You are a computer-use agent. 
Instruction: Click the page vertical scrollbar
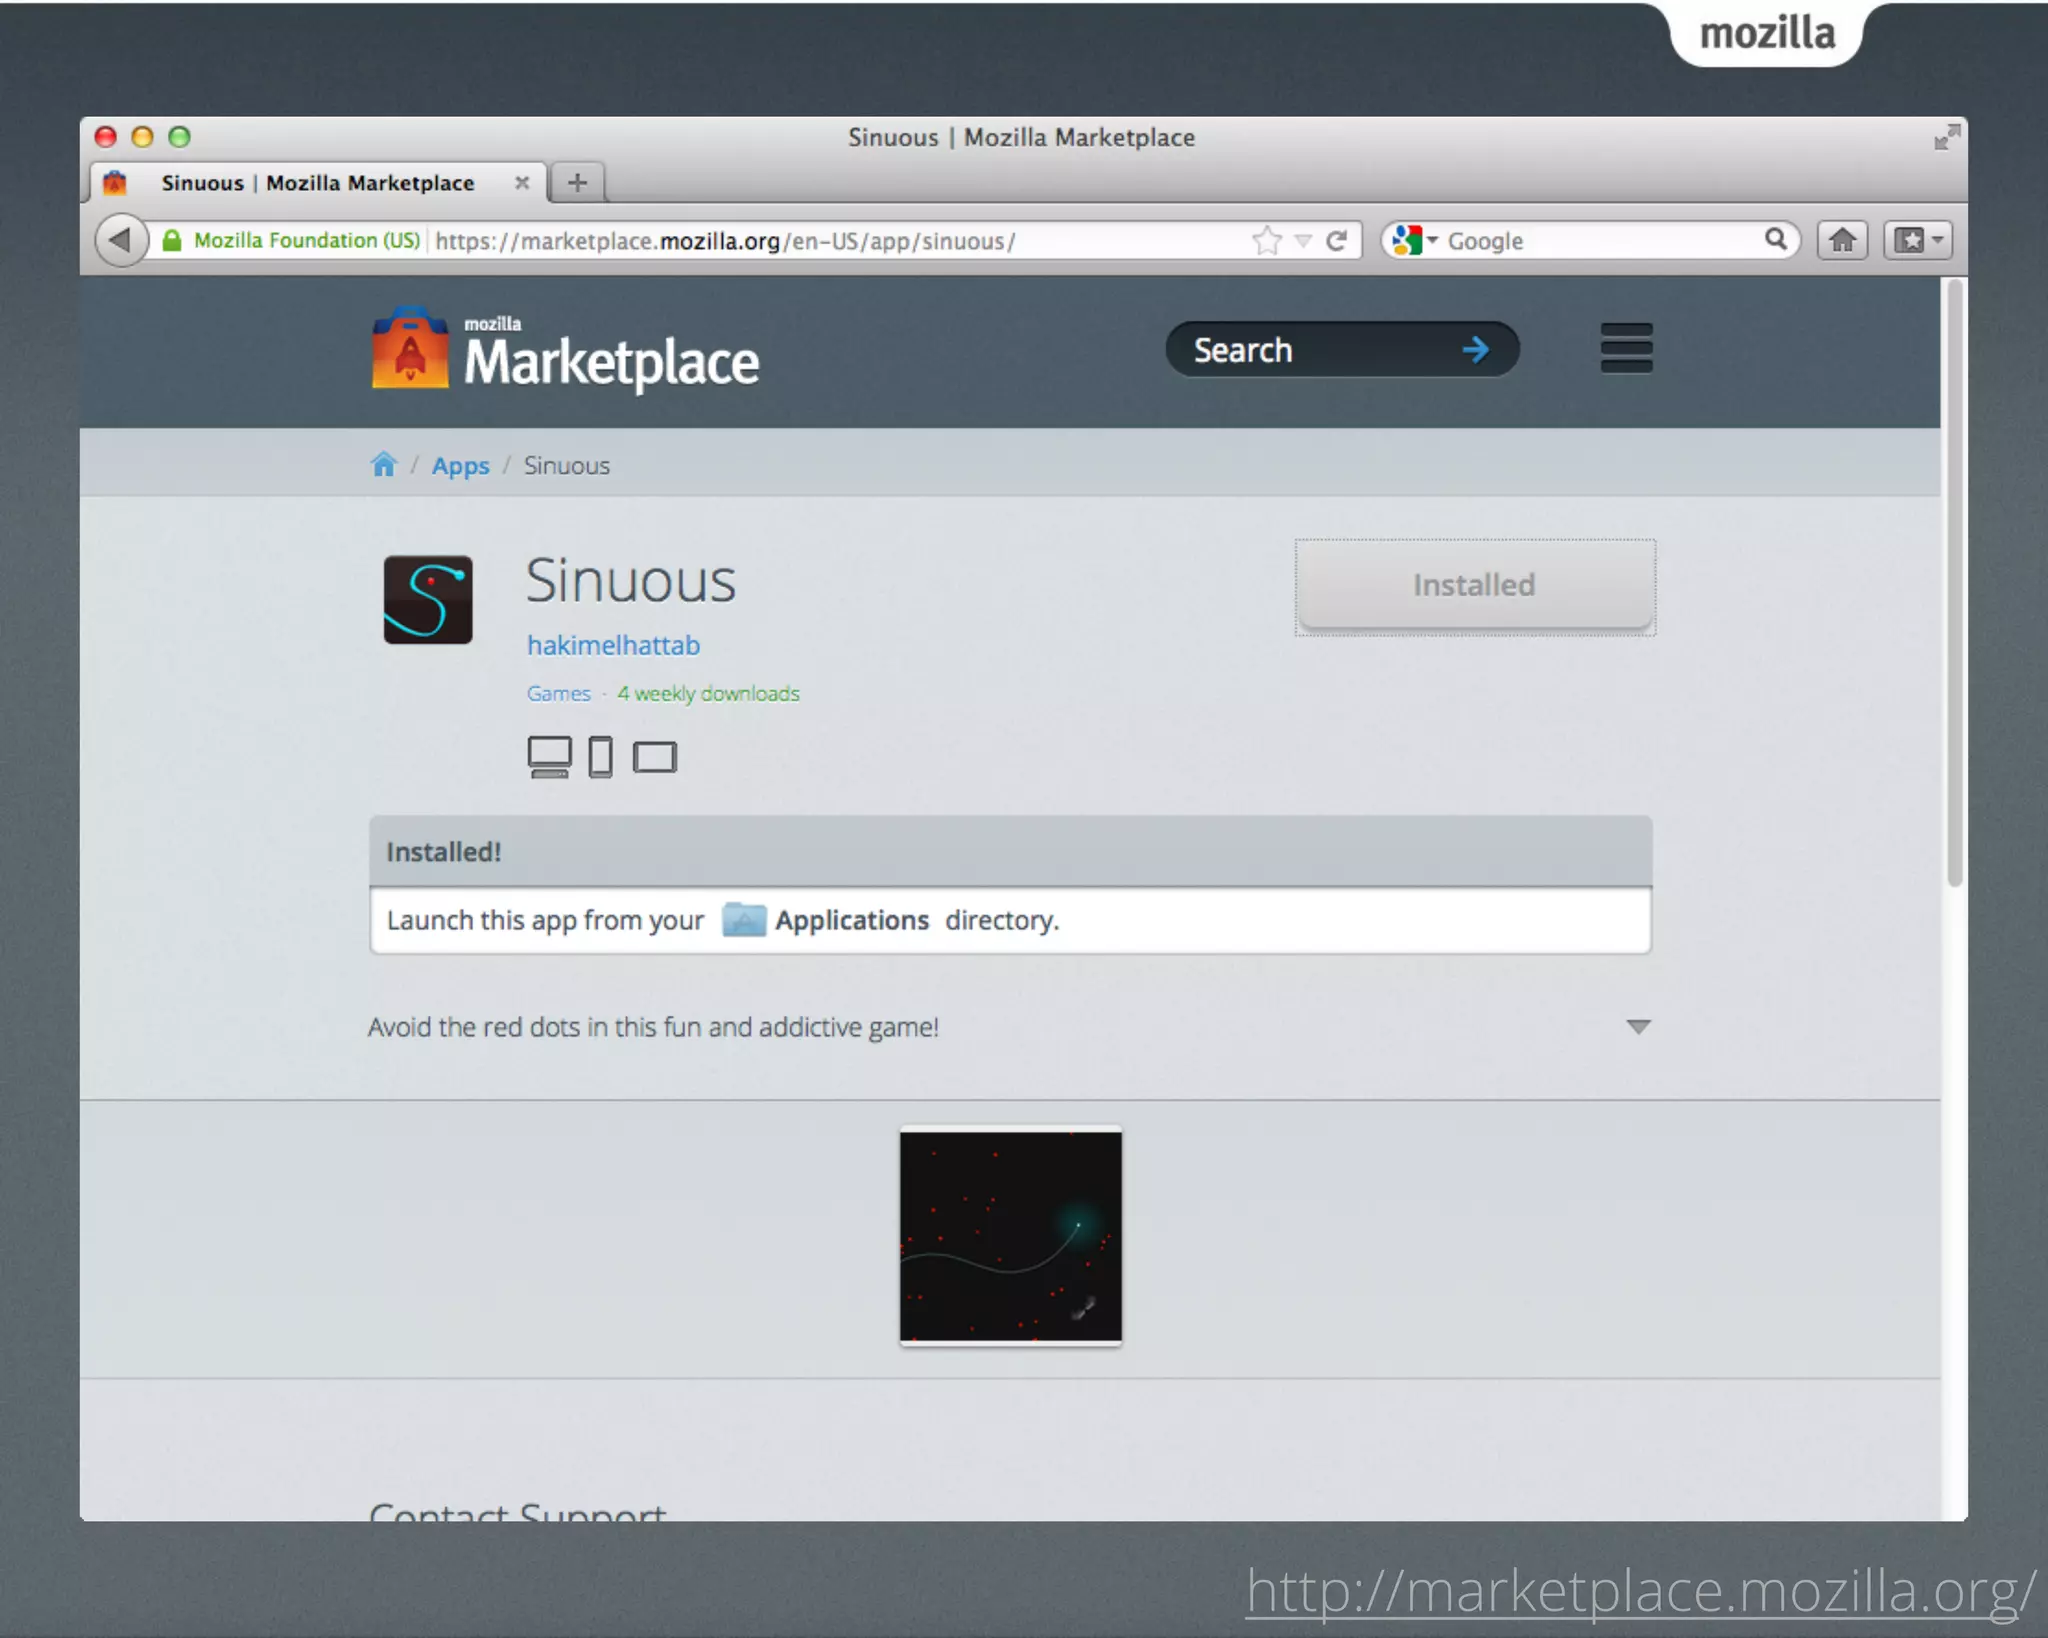point(1954,583)
